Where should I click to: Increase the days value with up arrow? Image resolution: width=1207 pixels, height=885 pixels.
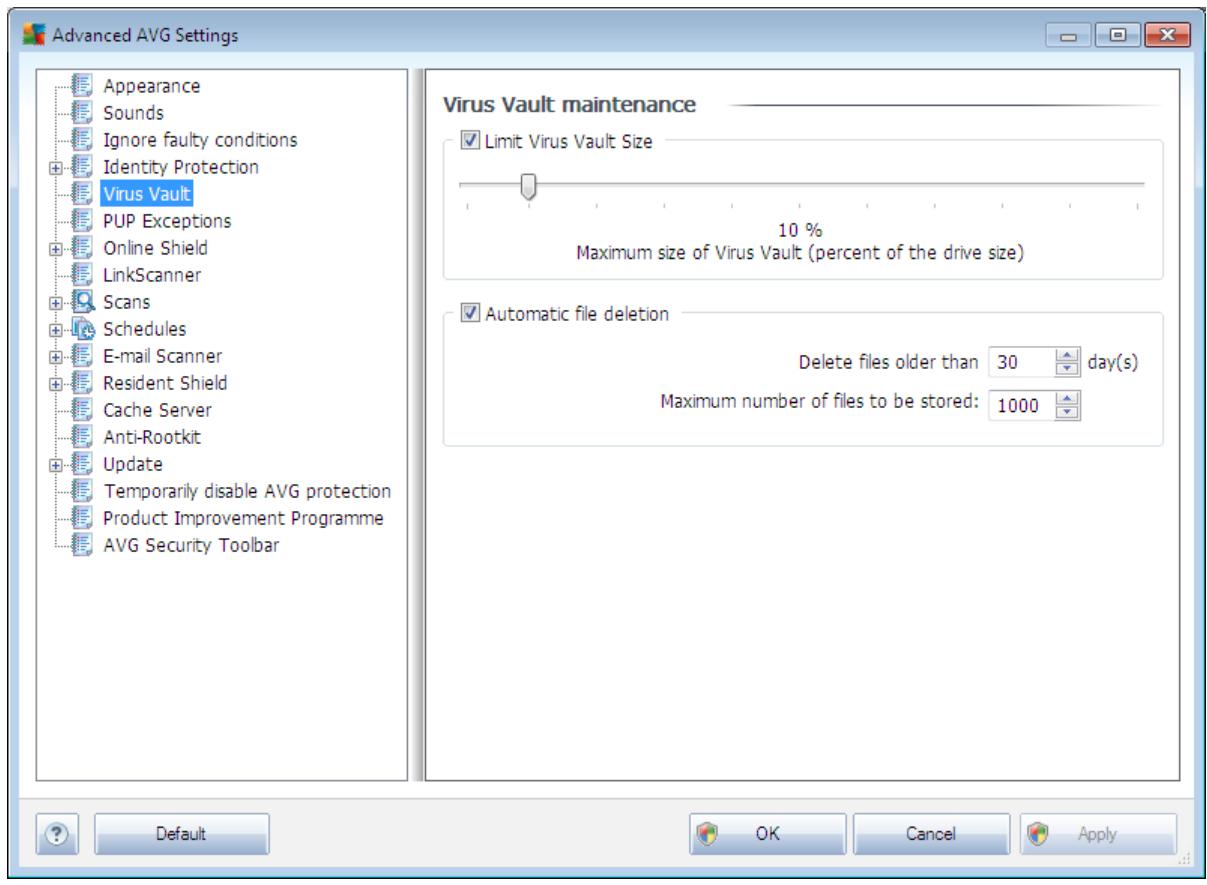(x=1069, y=357)
